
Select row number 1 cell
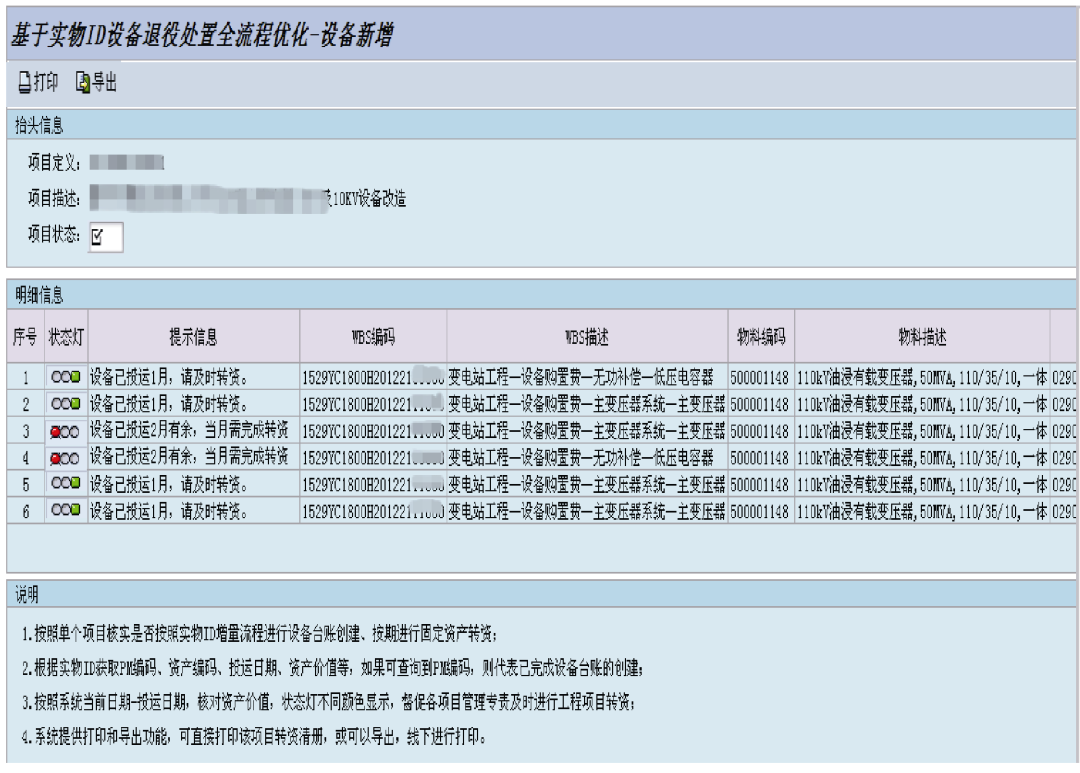tap(25, 378)
